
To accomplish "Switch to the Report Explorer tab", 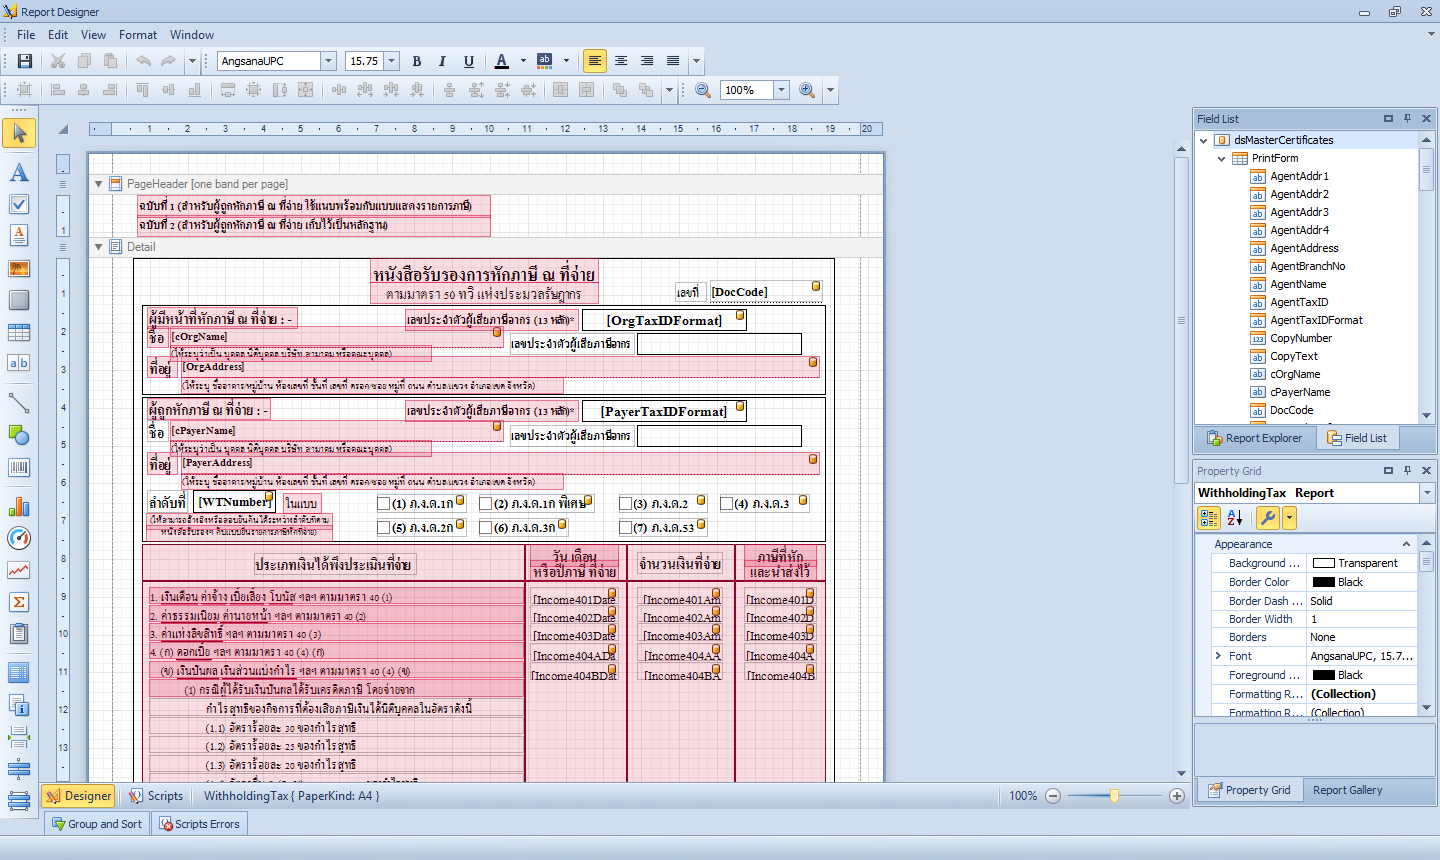I will click(1255, 438).
